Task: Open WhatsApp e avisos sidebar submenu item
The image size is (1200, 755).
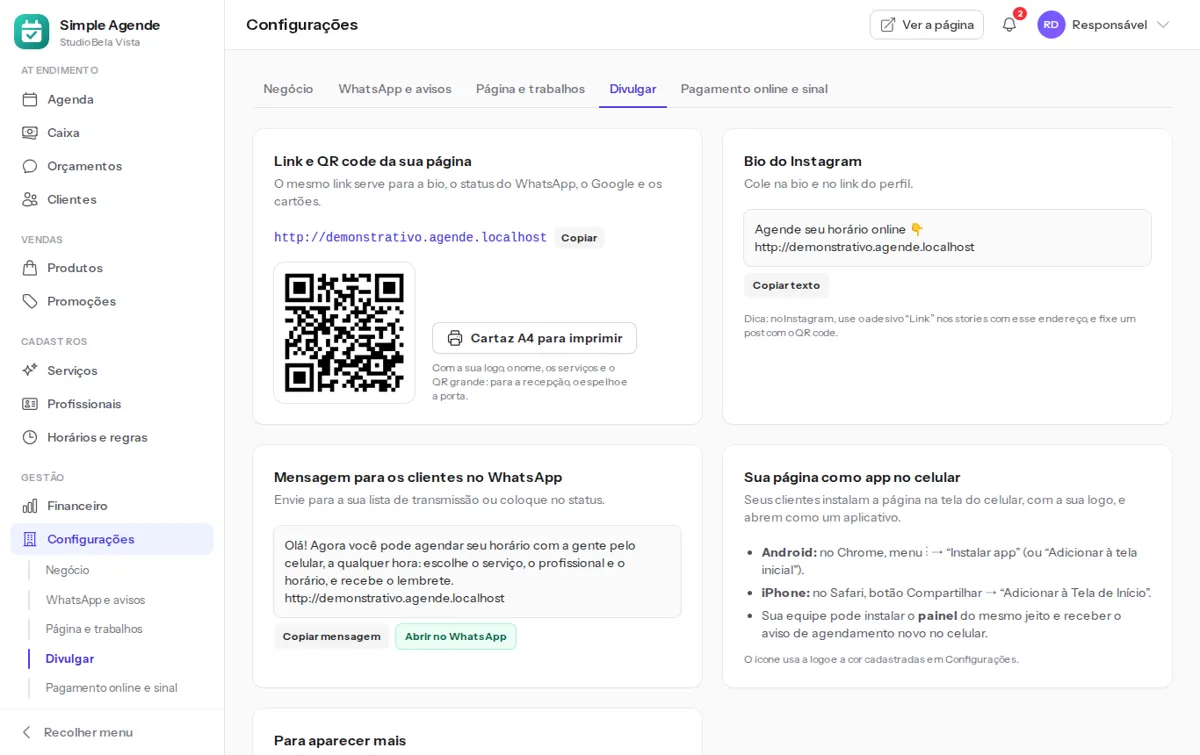Action: (x=96, y=600)
